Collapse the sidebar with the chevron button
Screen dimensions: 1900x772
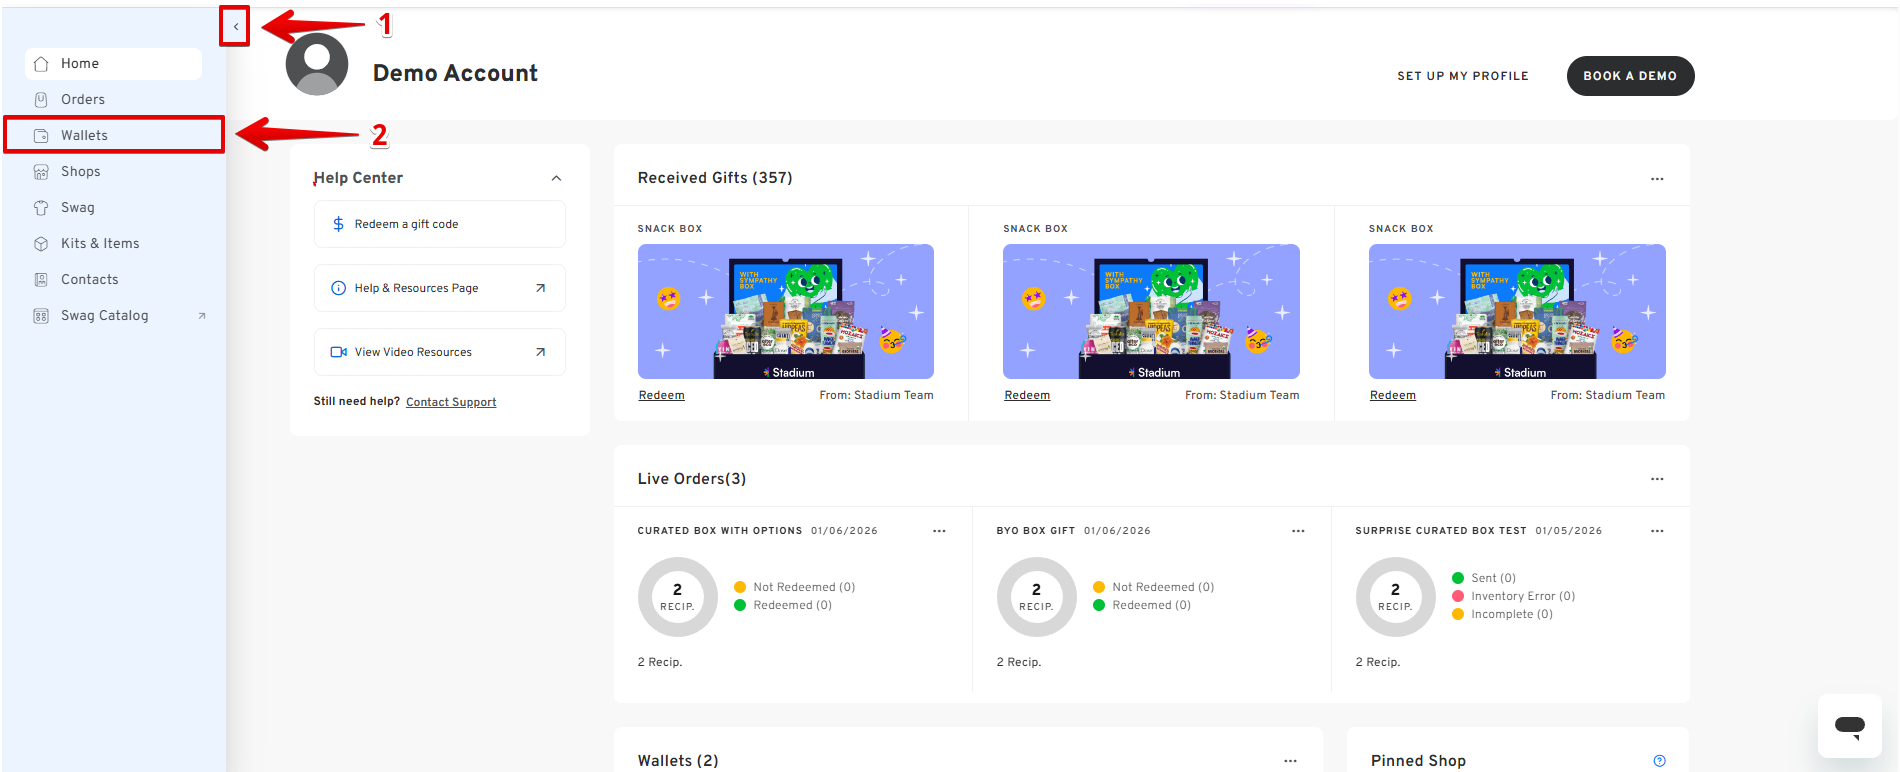click(235, 27)
